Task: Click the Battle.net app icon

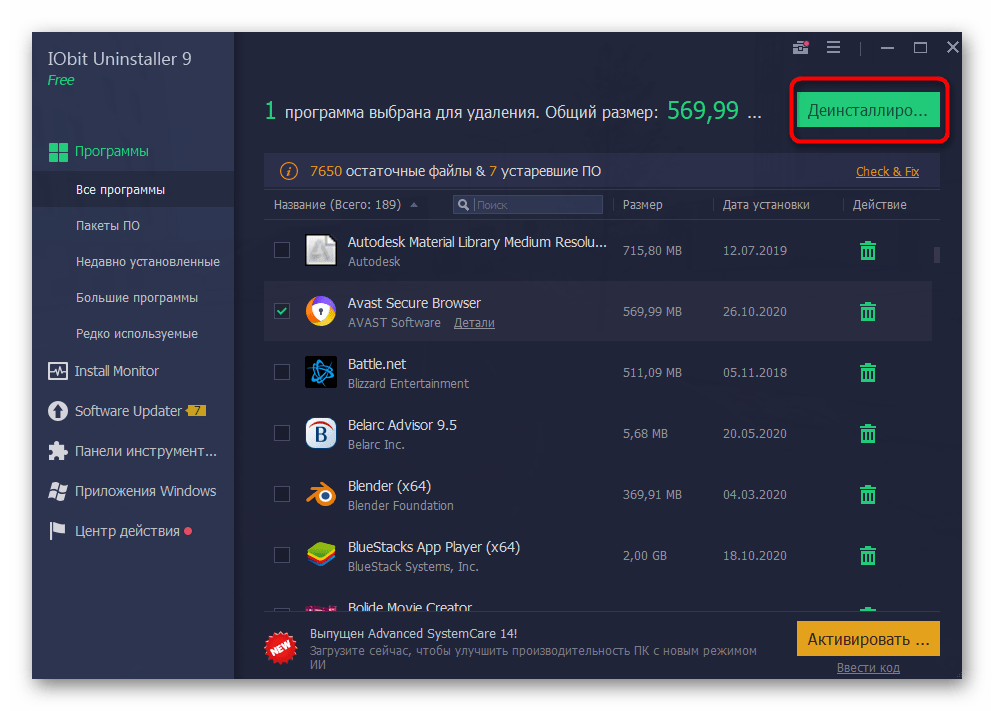Action: pos(321,372)
